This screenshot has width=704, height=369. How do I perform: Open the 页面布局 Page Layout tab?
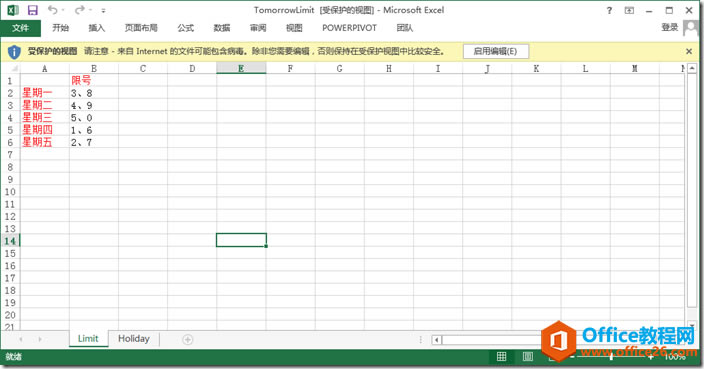pos(141,28)
